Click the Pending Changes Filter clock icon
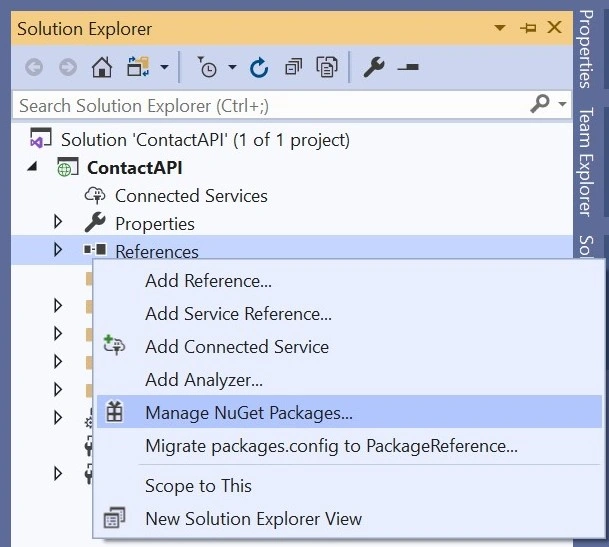This screenshot has height=547, width=609. 206,67
